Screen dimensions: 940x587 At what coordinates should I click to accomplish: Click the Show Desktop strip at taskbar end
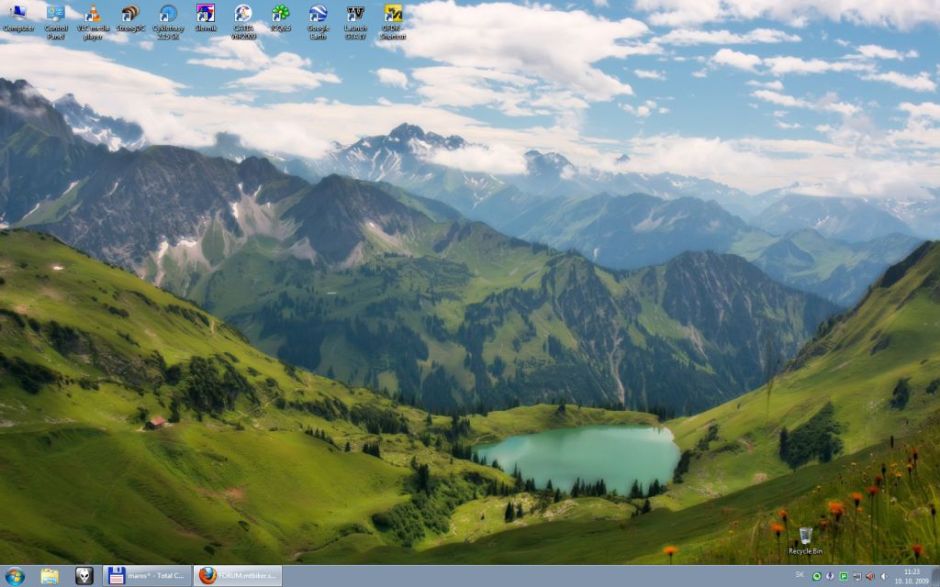coord(936,576)
